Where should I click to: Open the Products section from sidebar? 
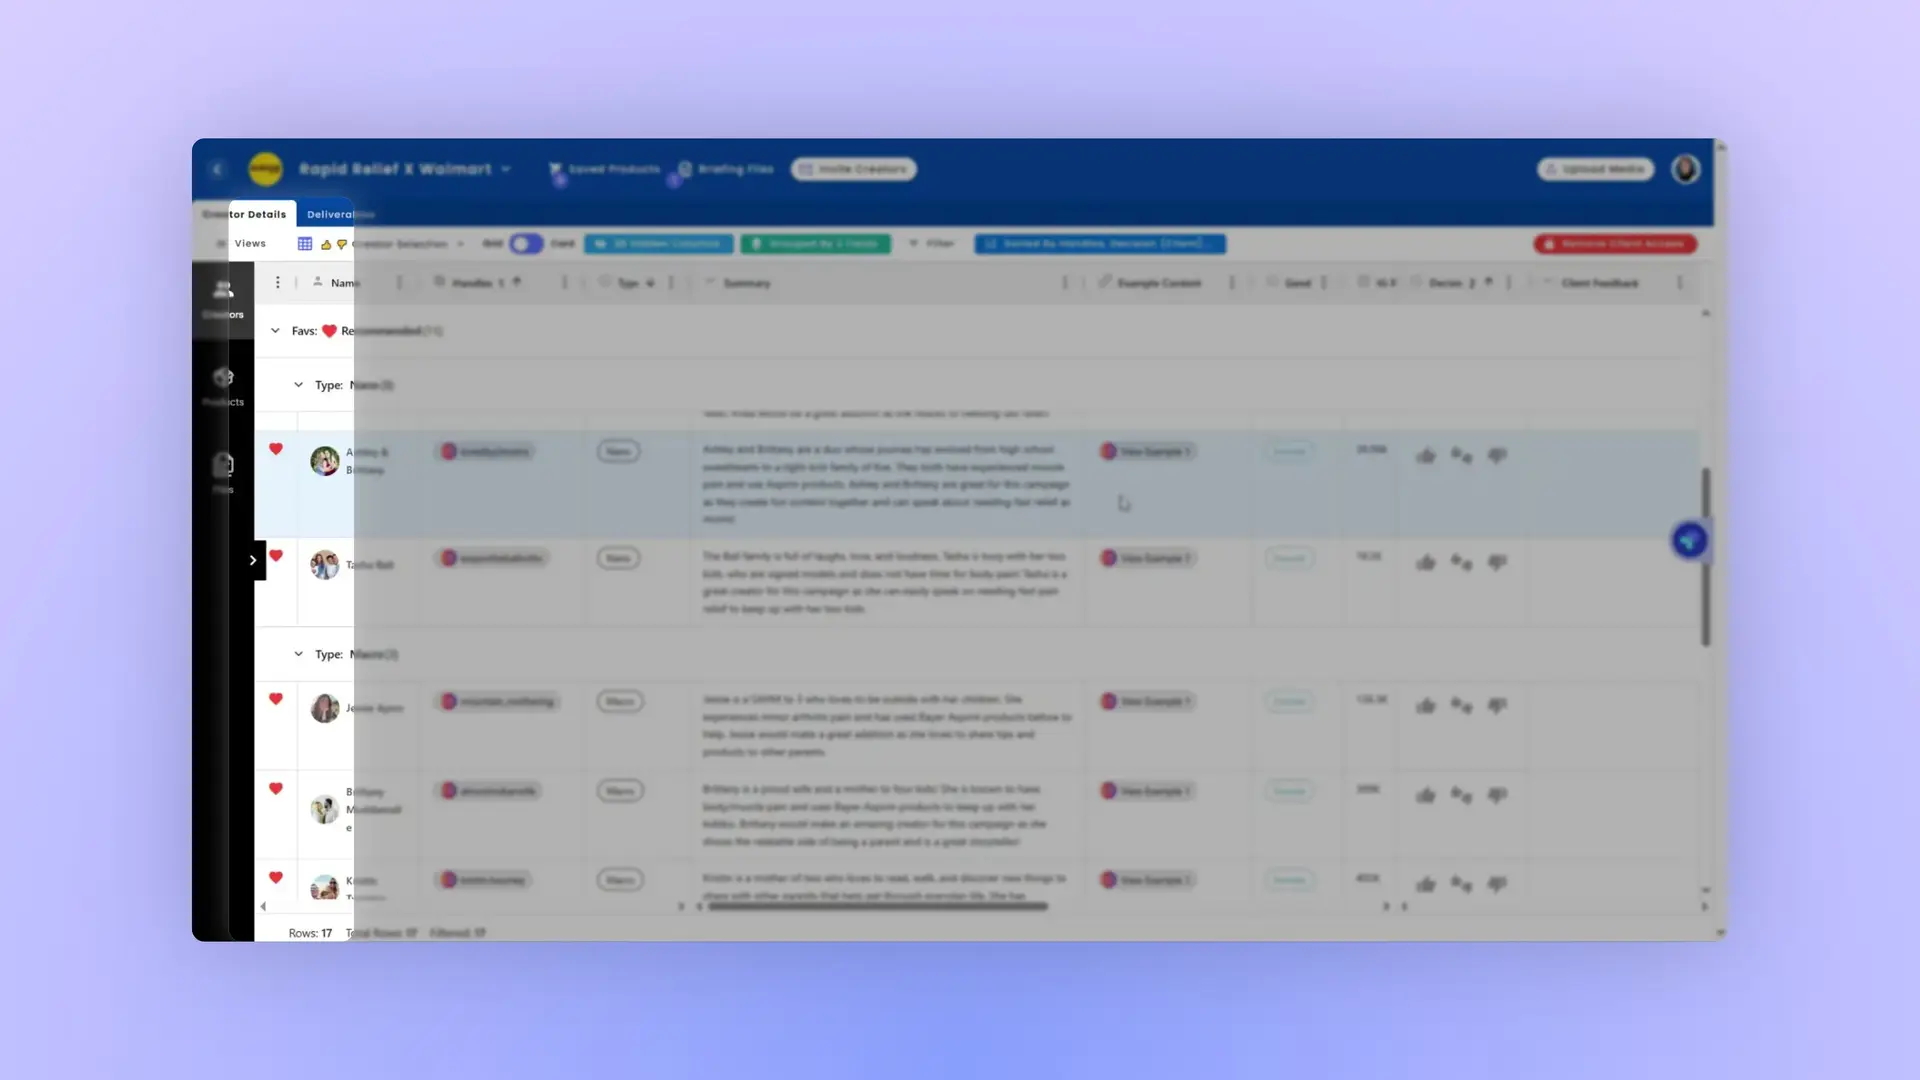pos(222,382)
